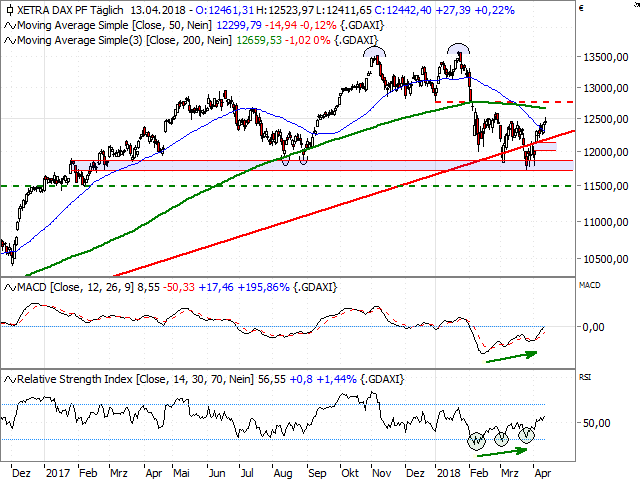Click the high value H:12523,97
640x480 pixels.
point(285,10)
